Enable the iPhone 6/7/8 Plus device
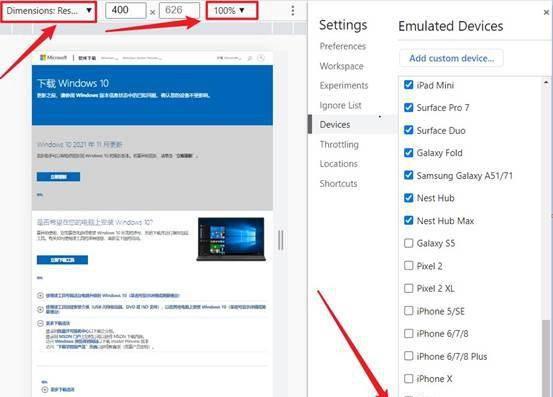 408,356
